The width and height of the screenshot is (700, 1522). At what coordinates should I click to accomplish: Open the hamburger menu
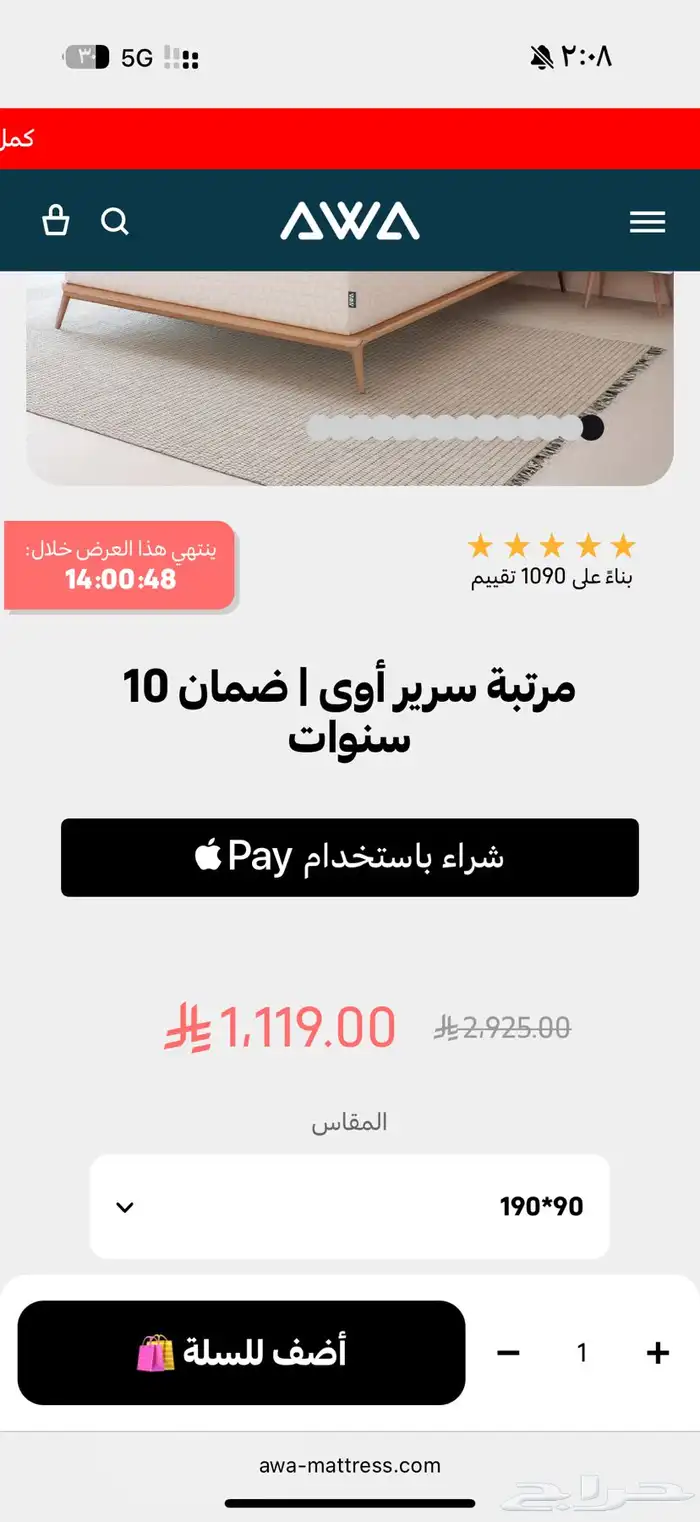pos(647,222)
